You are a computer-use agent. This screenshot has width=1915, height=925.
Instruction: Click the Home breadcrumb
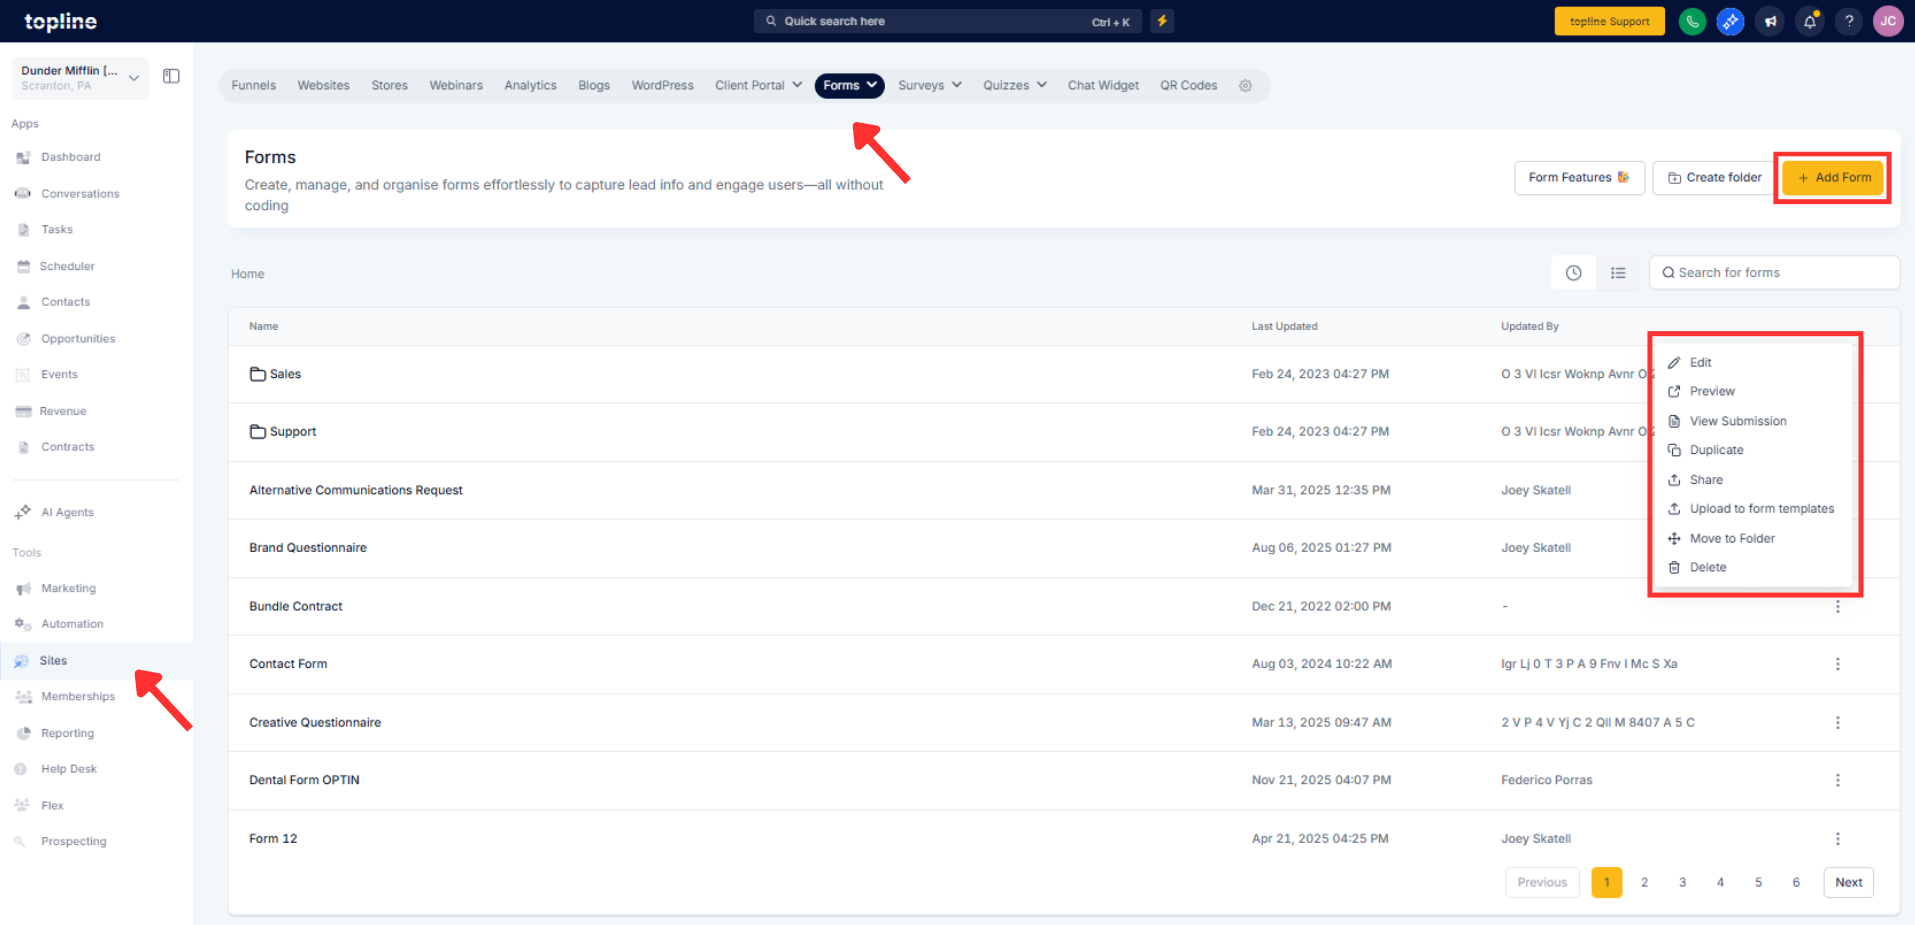click(x=247, y=274)
